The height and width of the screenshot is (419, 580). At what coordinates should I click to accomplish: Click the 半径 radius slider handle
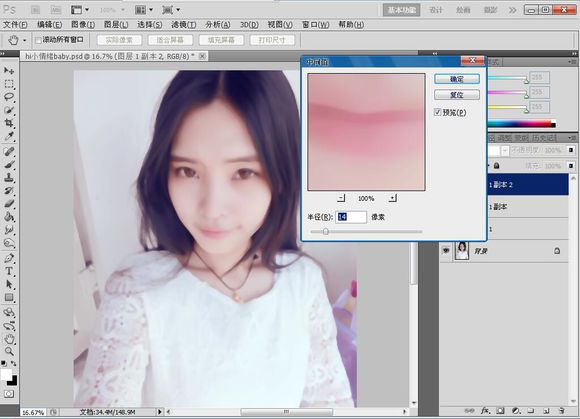point(326,232)
